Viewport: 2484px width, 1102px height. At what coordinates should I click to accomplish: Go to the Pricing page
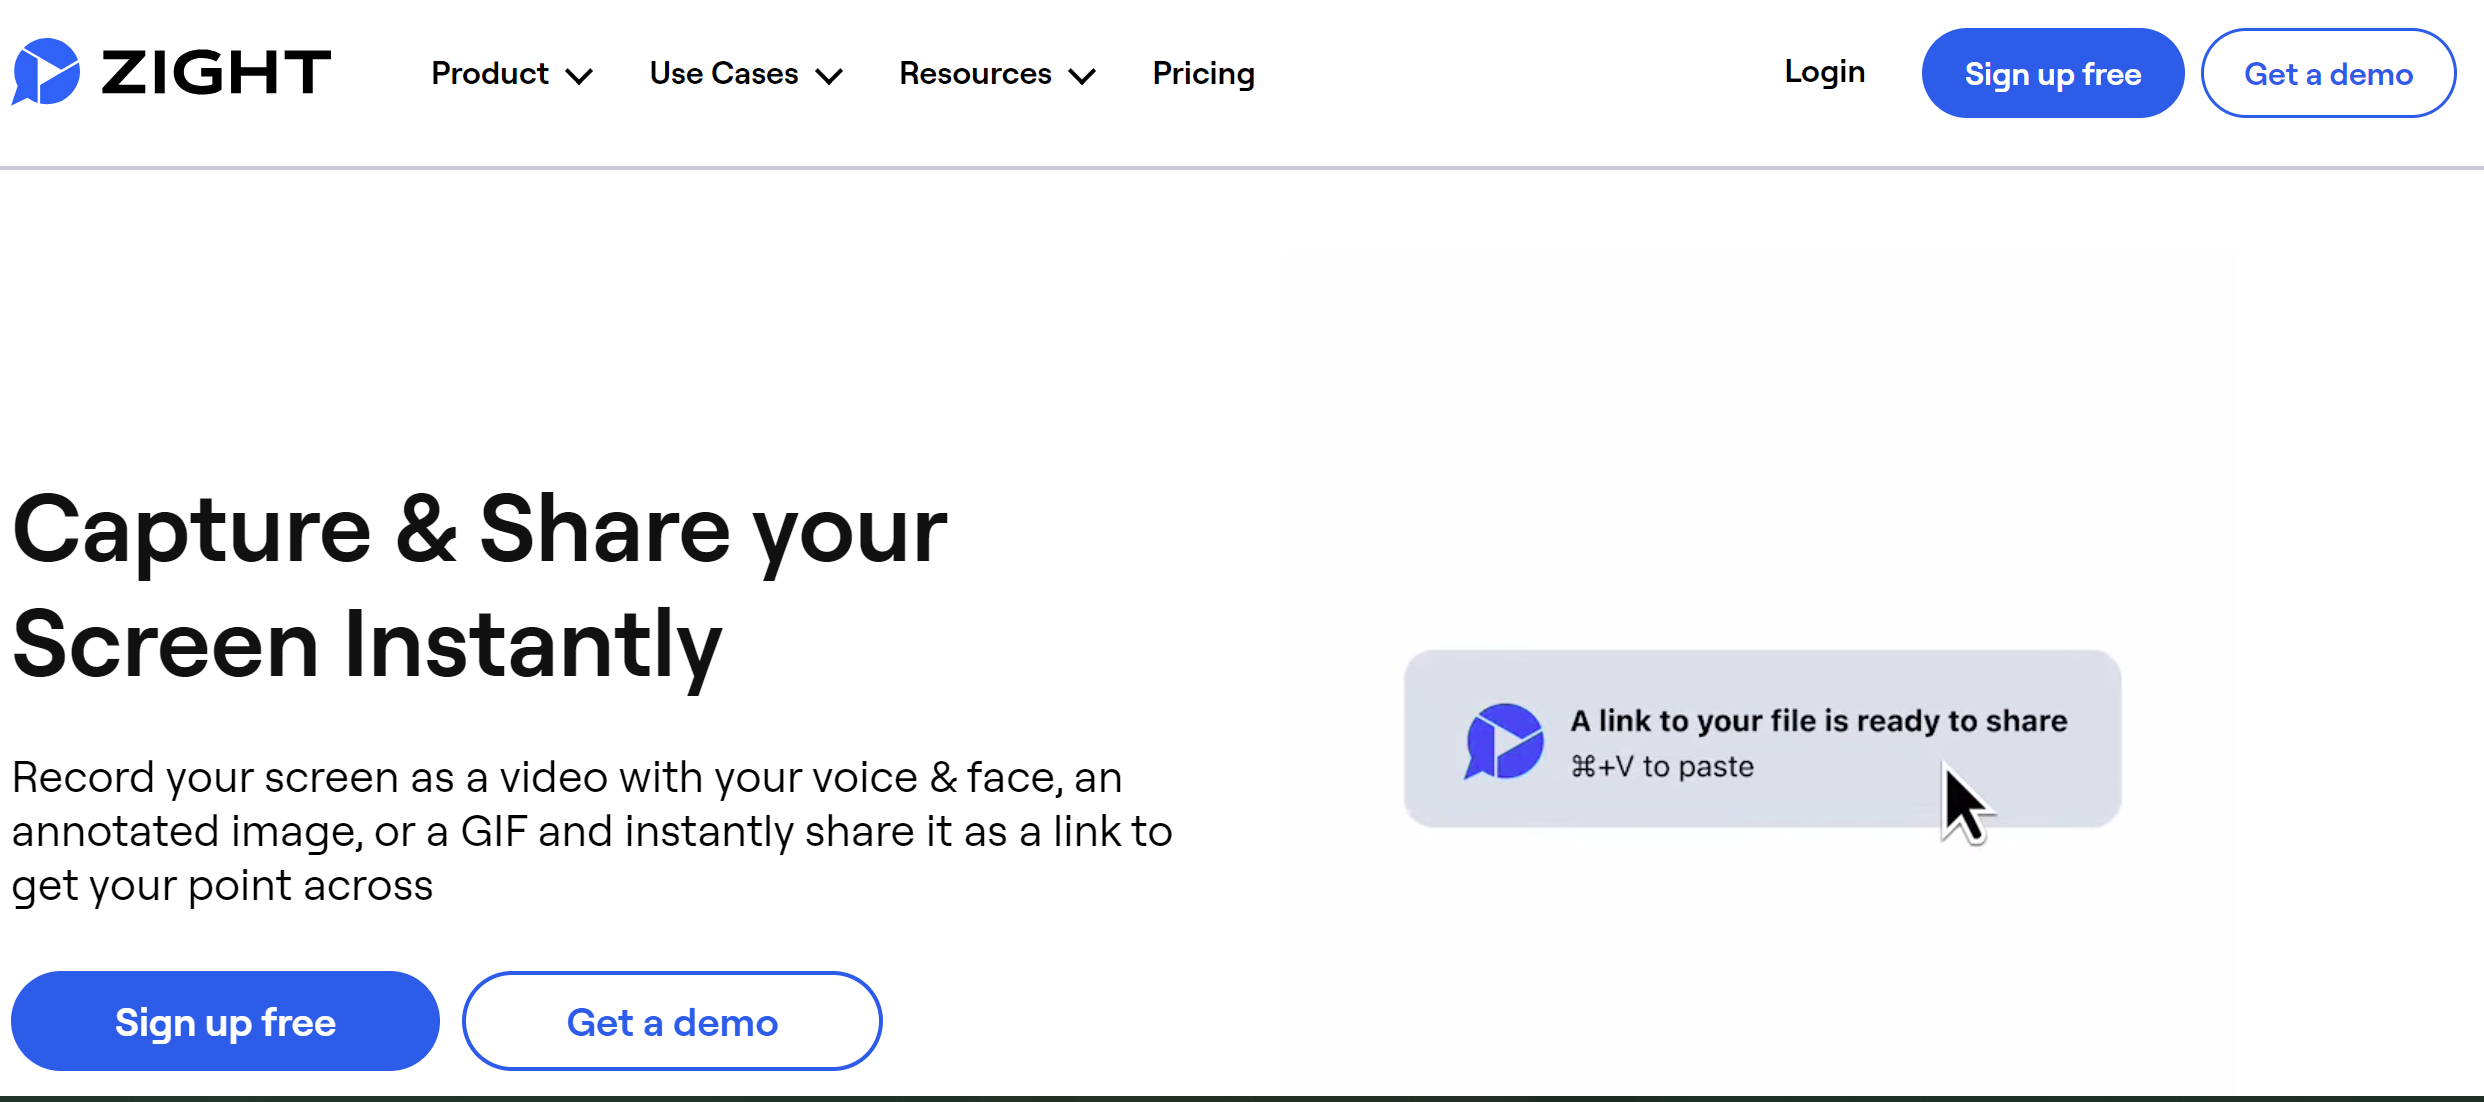pyautogui.click(x=1203, y=74)
